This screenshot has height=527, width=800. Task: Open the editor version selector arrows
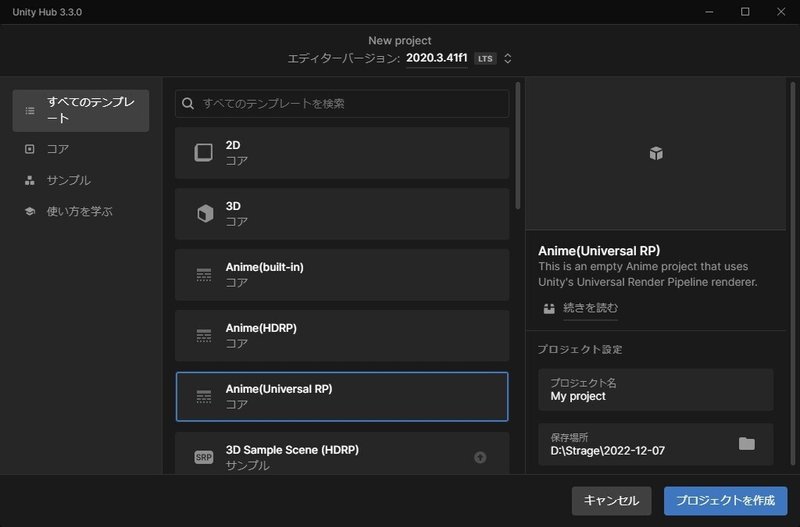tap(507, 58)
